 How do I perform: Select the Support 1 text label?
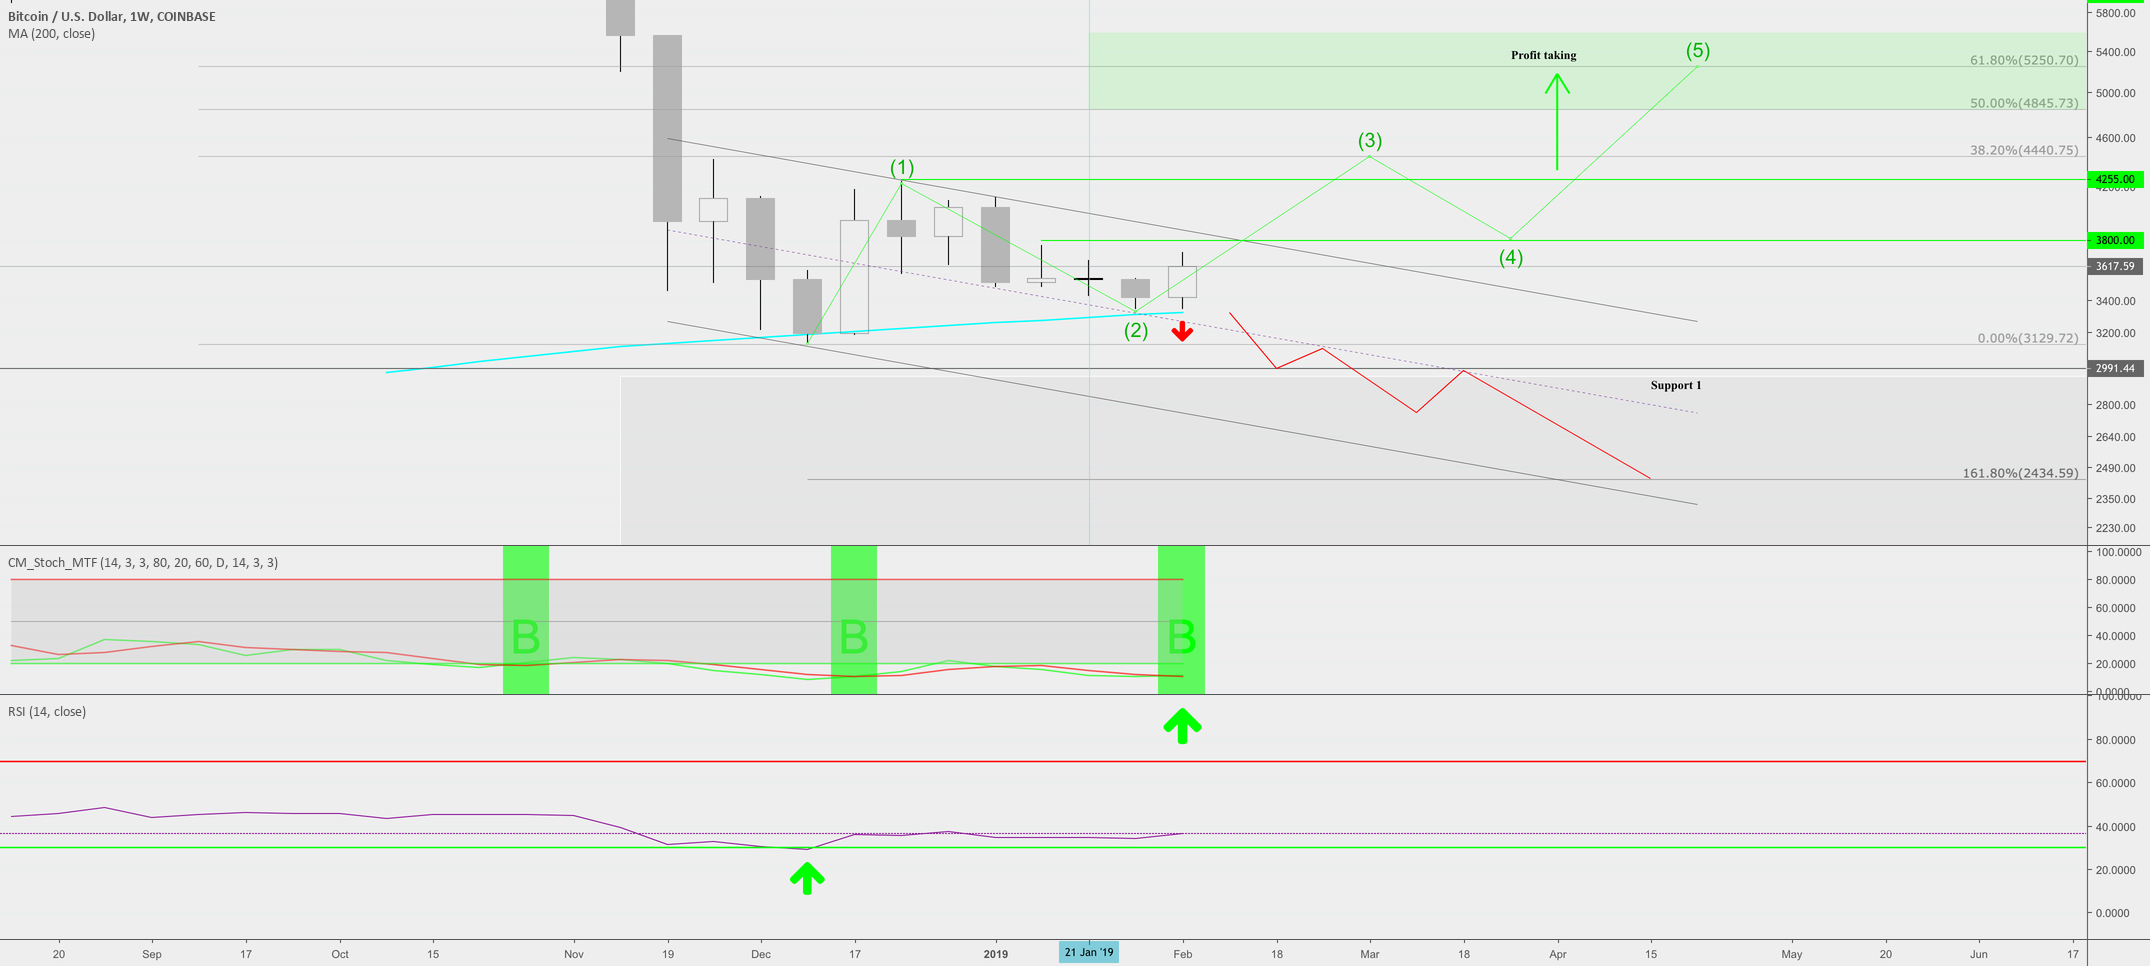coord(1678,384)
